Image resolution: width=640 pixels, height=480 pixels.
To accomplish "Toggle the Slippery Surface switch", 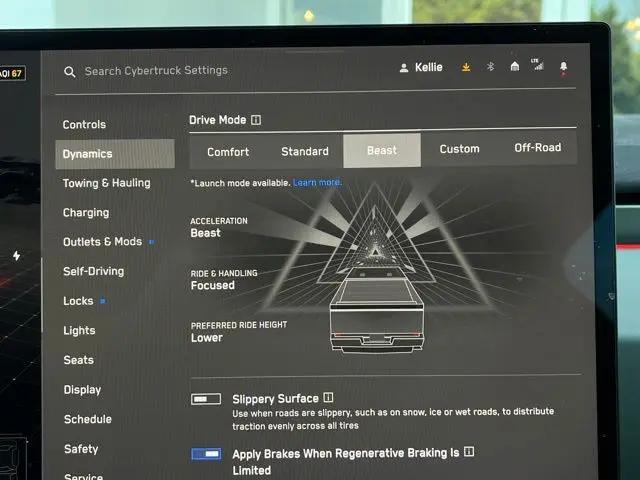I will click(x=206, y=399).
